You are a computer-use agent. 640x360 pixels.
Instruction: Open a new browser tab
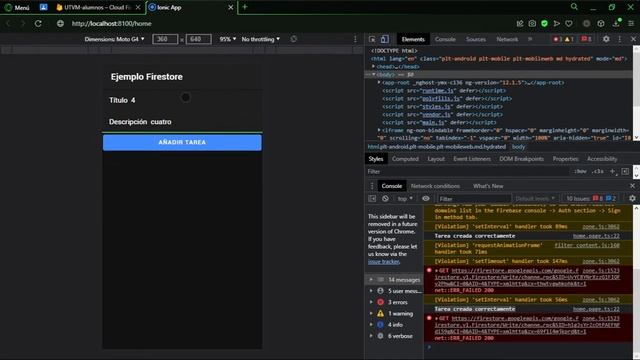tap(245, 7)
